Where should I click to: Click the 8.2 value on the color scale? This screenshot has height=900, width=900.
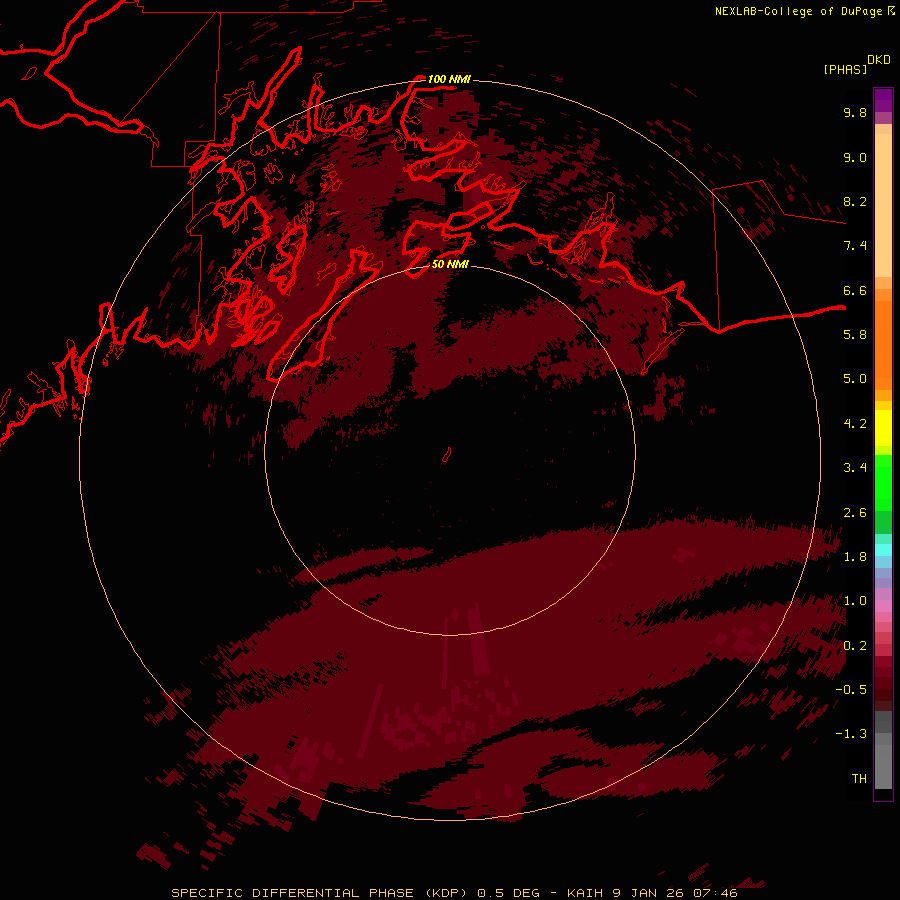[x=855, y=201]
